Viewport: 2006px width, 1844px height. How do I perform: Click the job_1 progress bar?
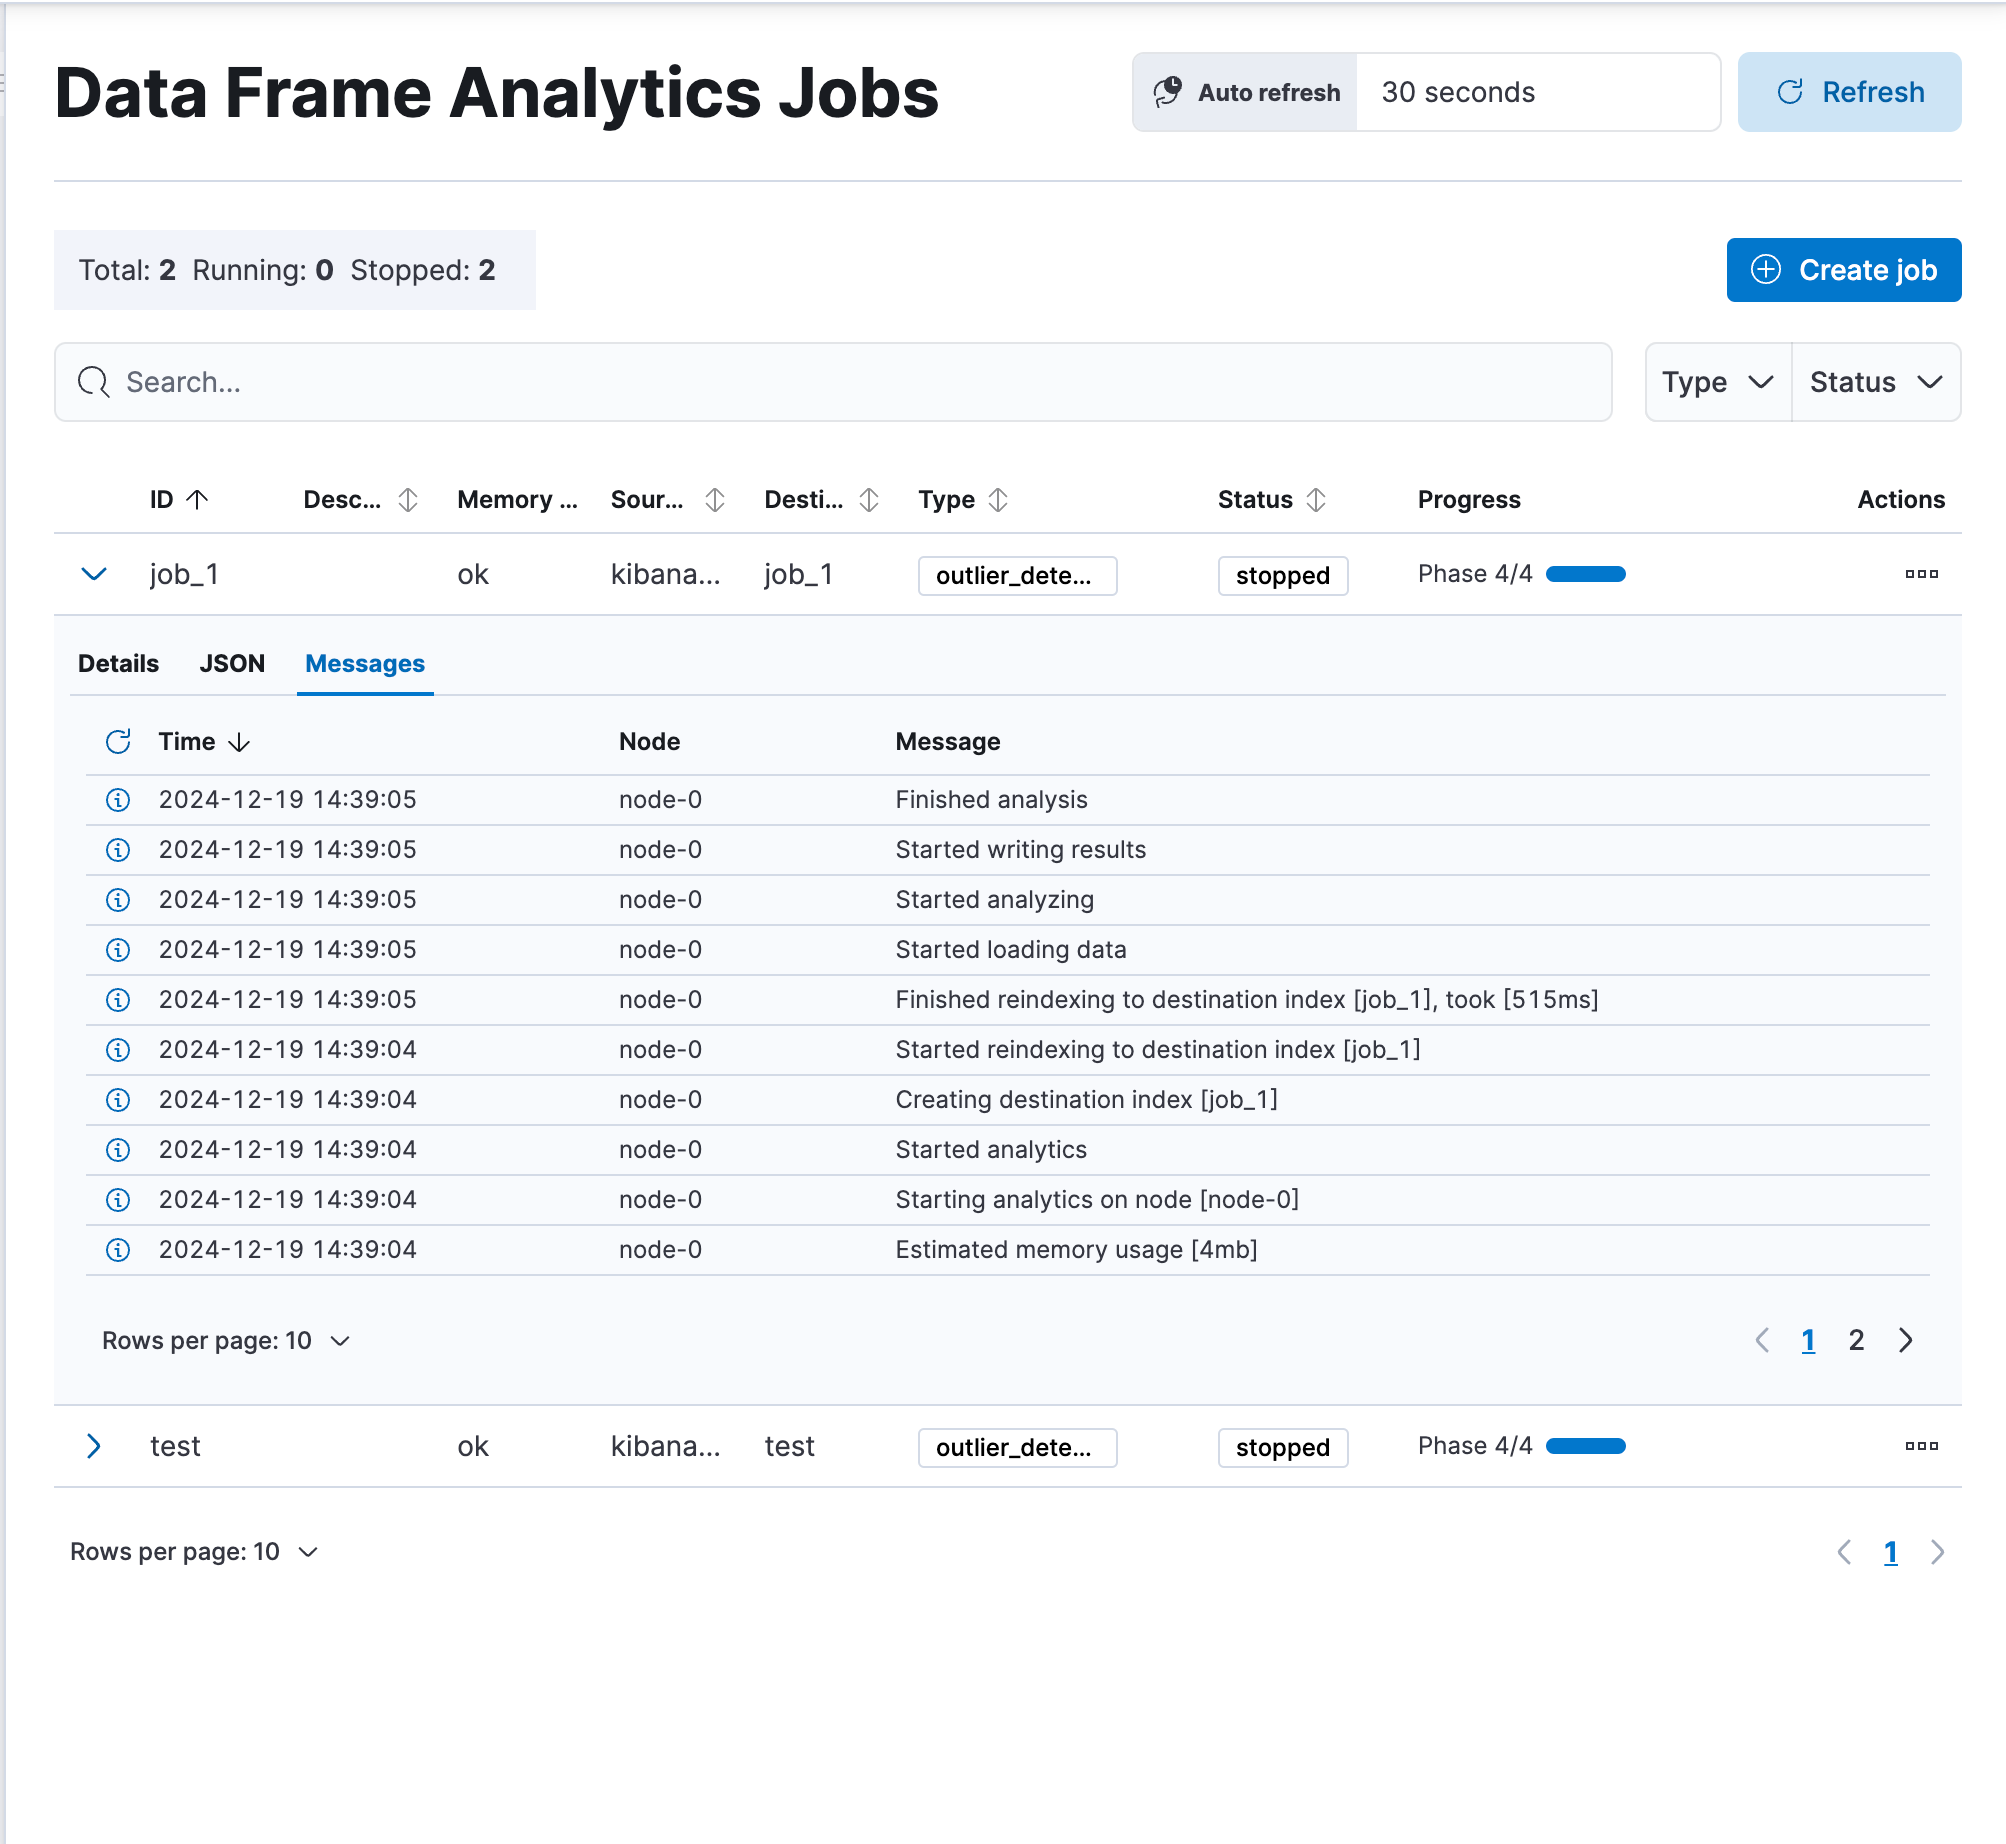point(1586,574)
